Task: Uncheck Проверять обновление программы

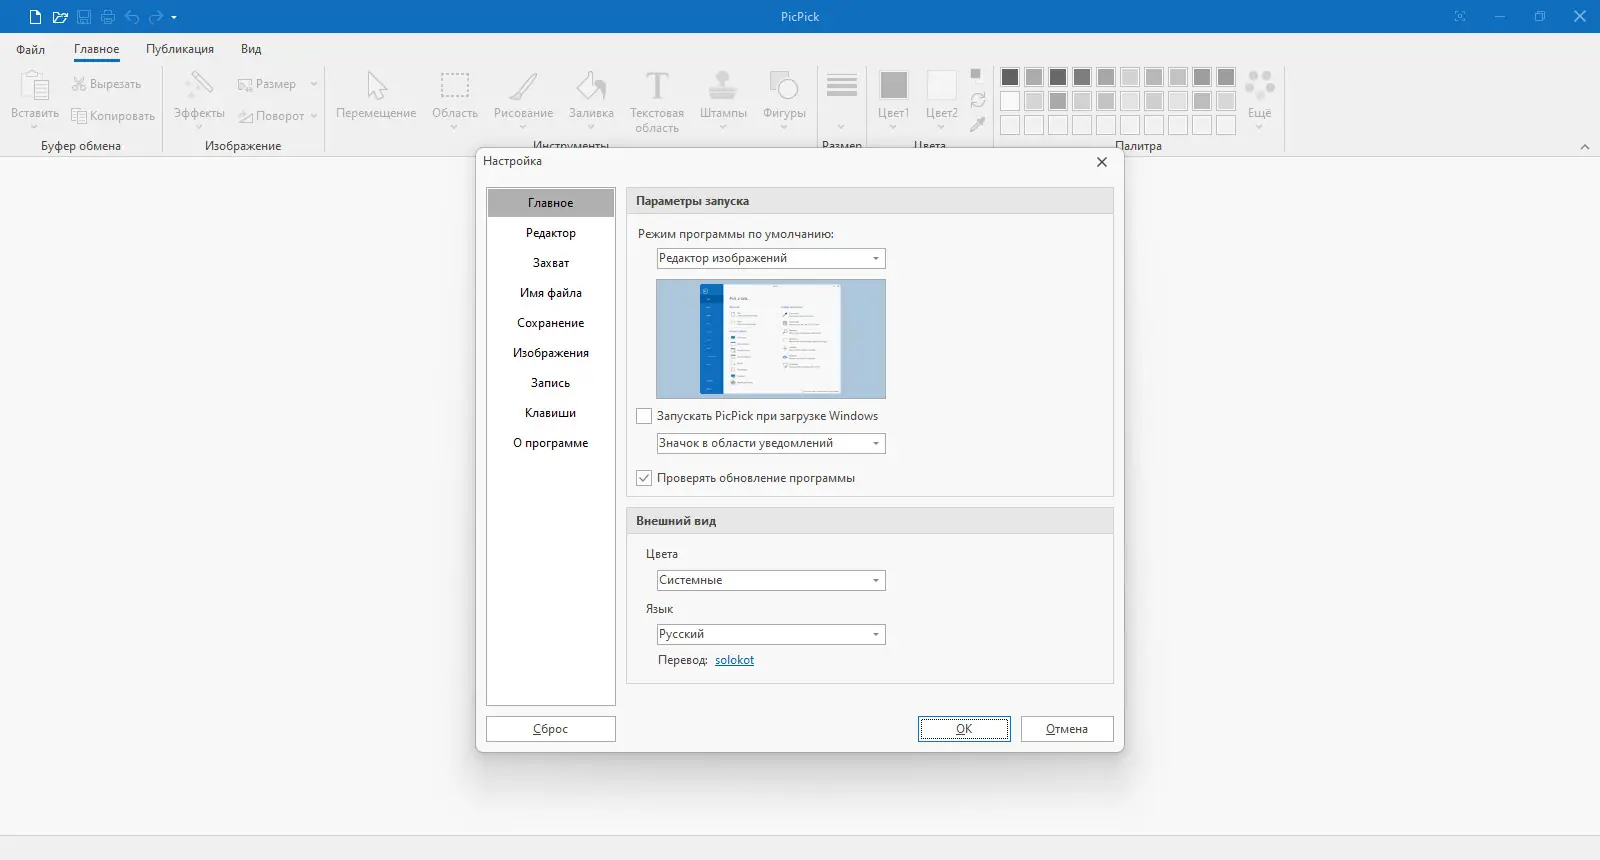Action: point(644,478)
